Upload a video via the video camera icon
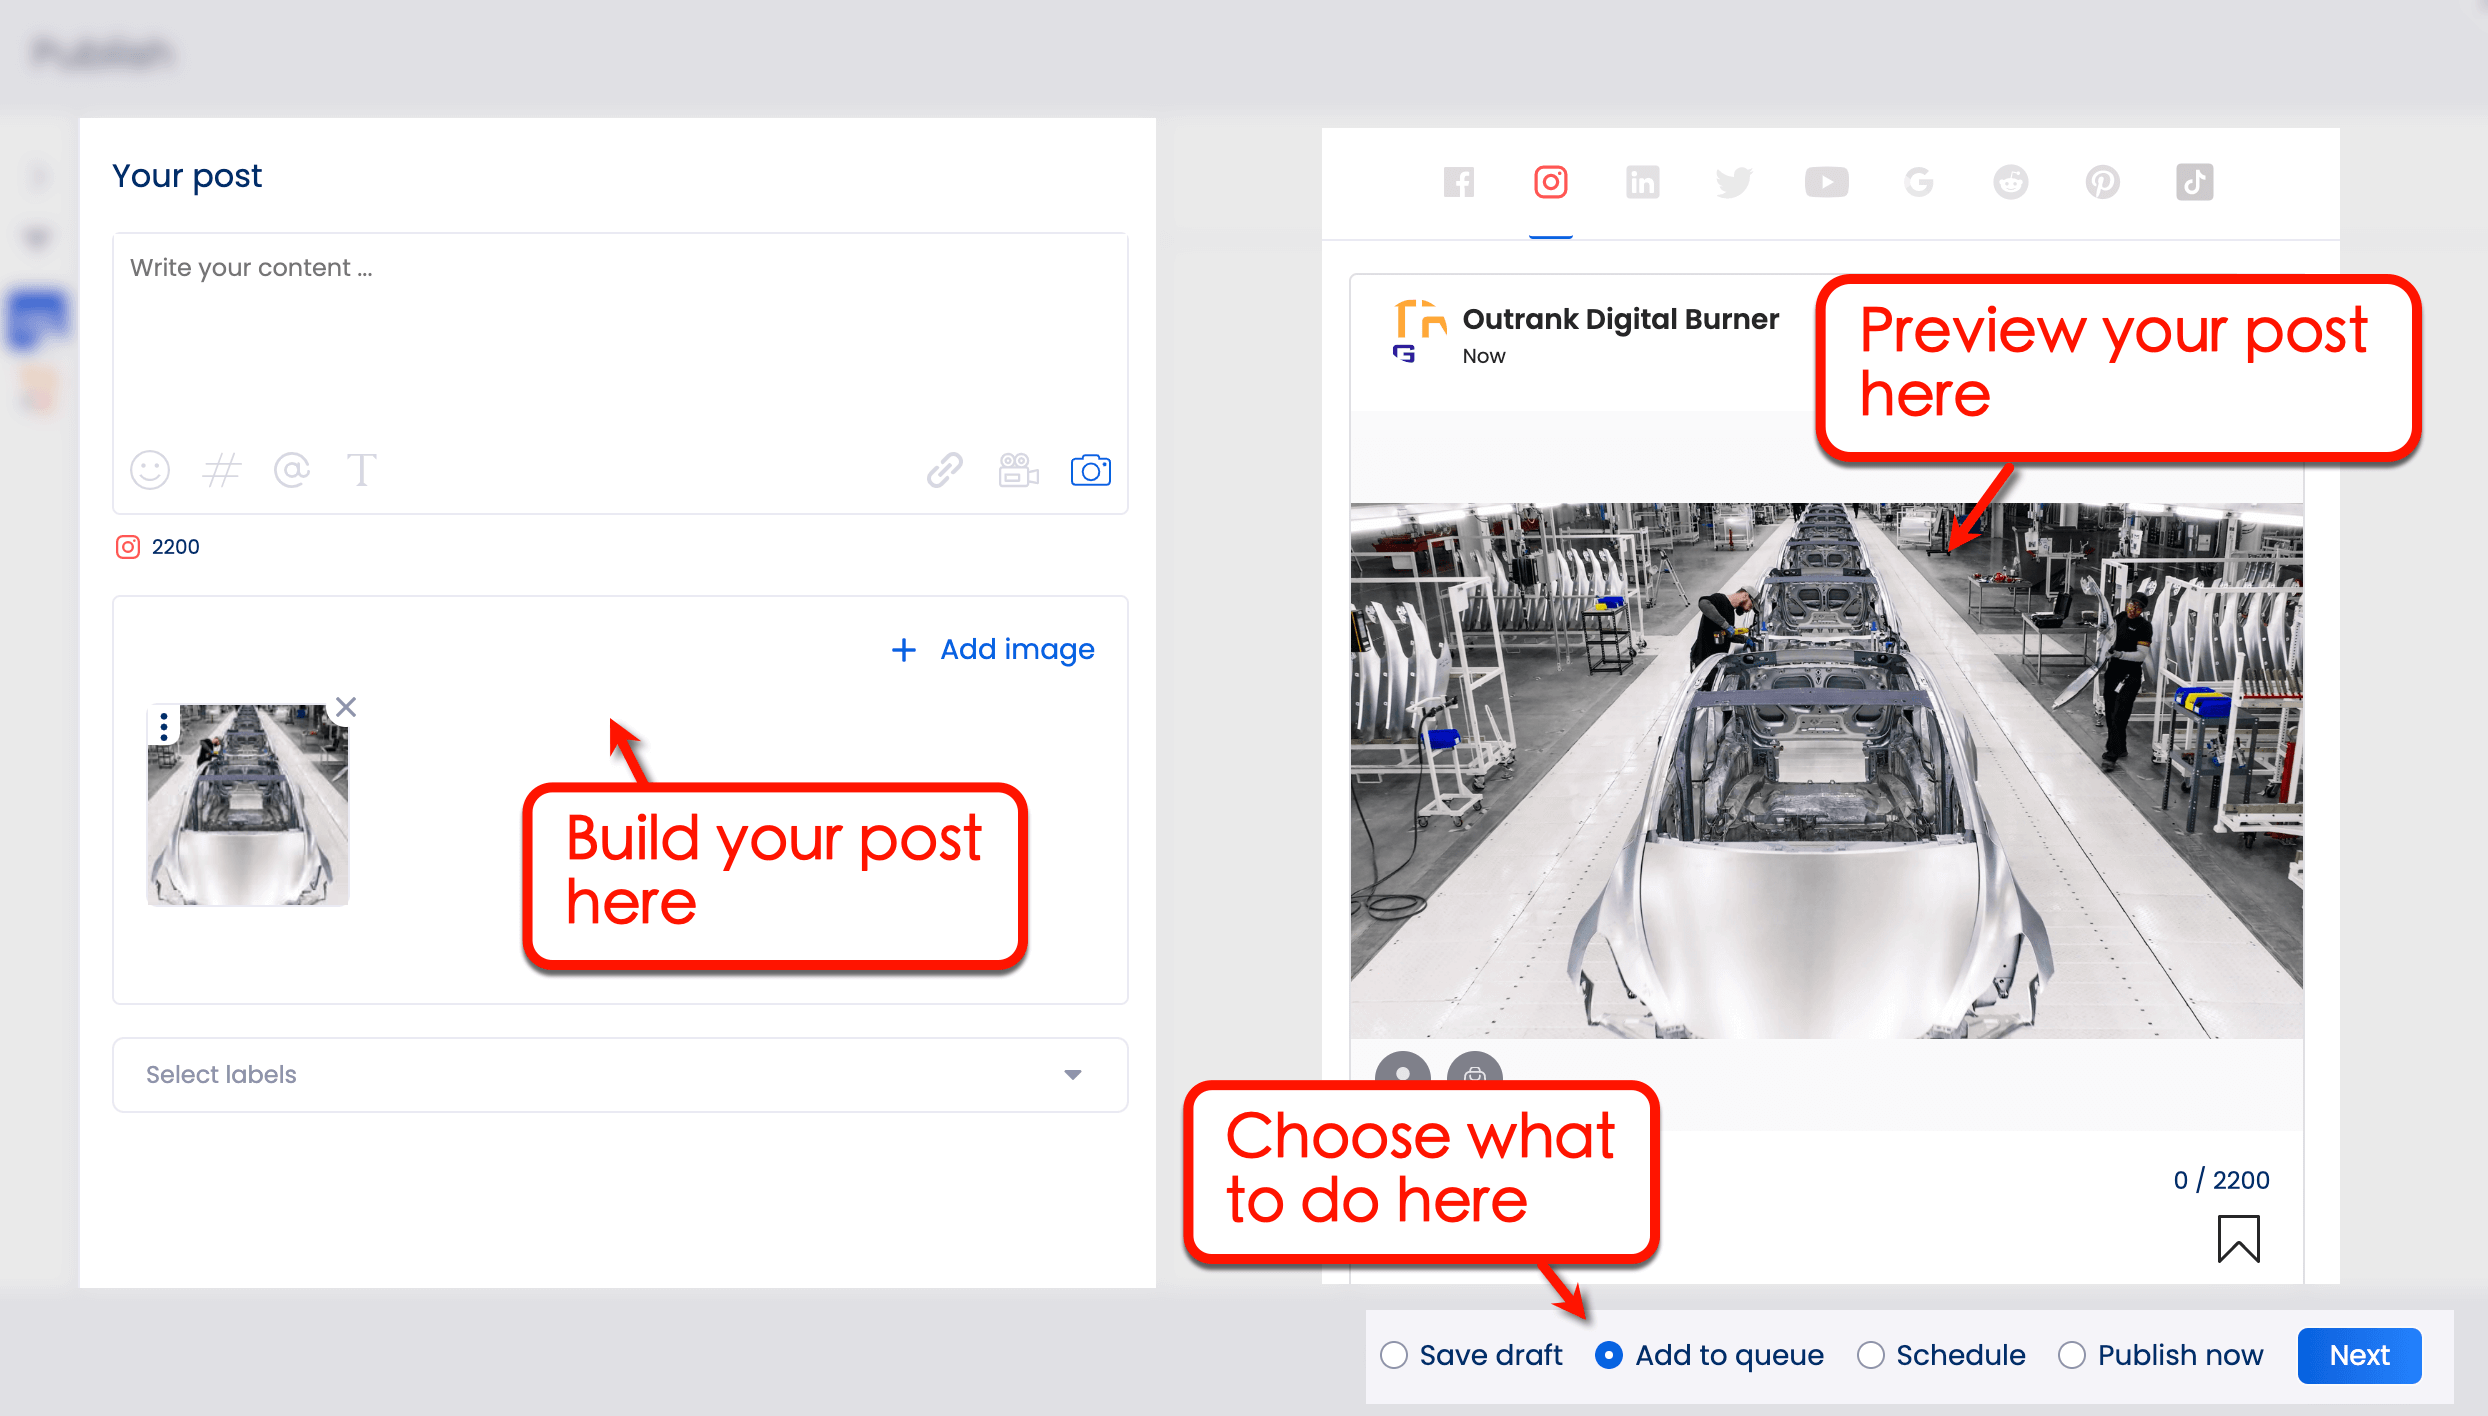Image resolution: width=2488 pixels, height=1416 pixels. pos(1017,470)
